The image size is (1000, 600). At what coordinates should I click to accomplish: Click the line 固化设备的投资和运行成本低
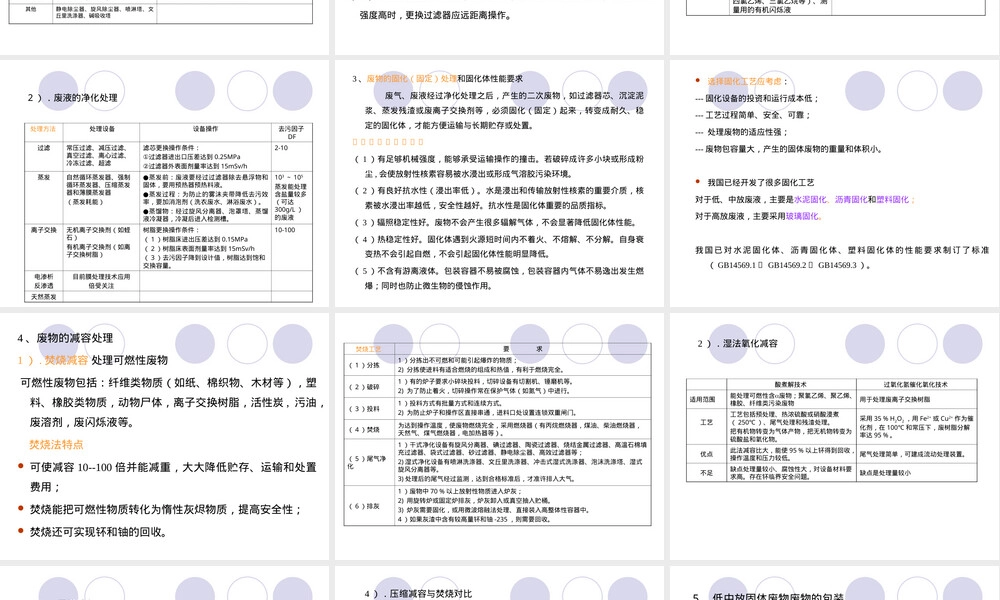click(x=757, y=98)
